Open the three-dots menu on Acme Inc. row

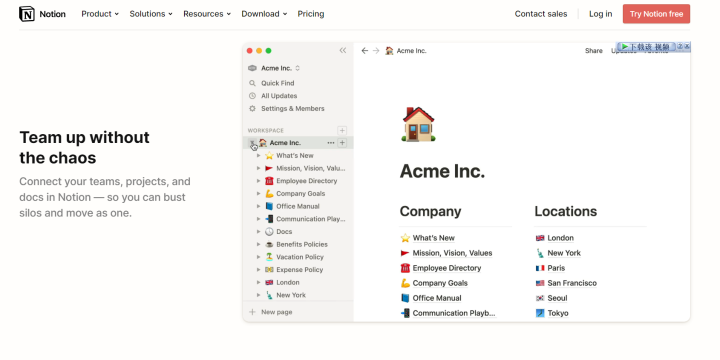(x=331, y=143)
